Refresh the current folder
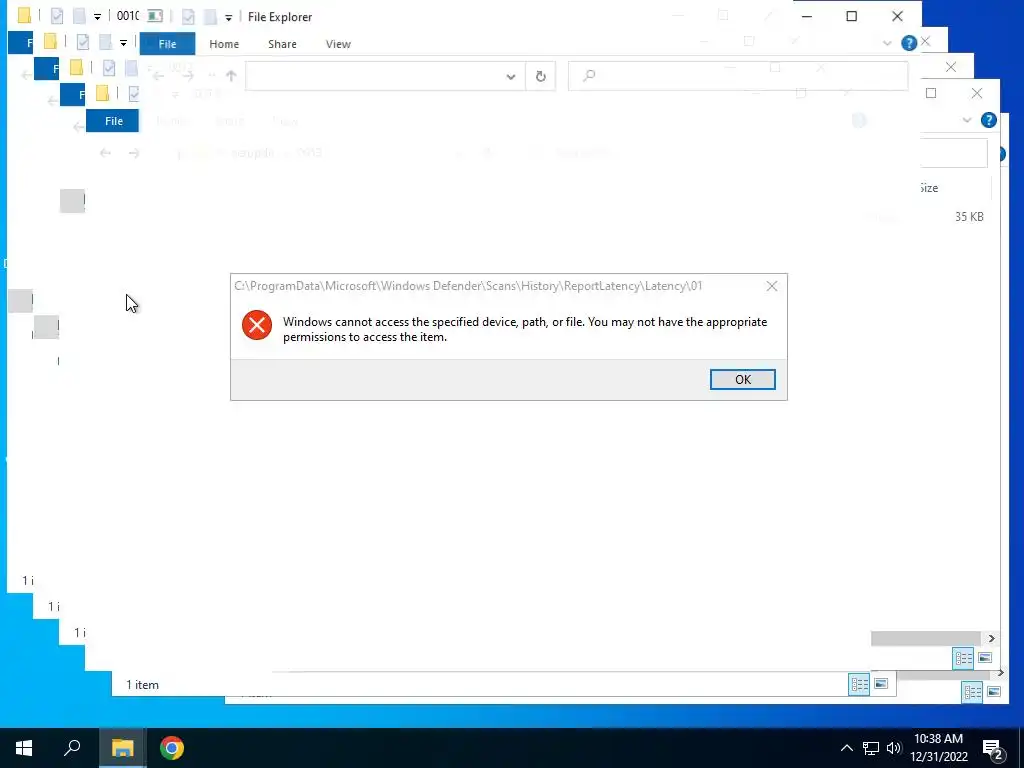The width and height of the screenshot is (1024, 768). [541, 76]
